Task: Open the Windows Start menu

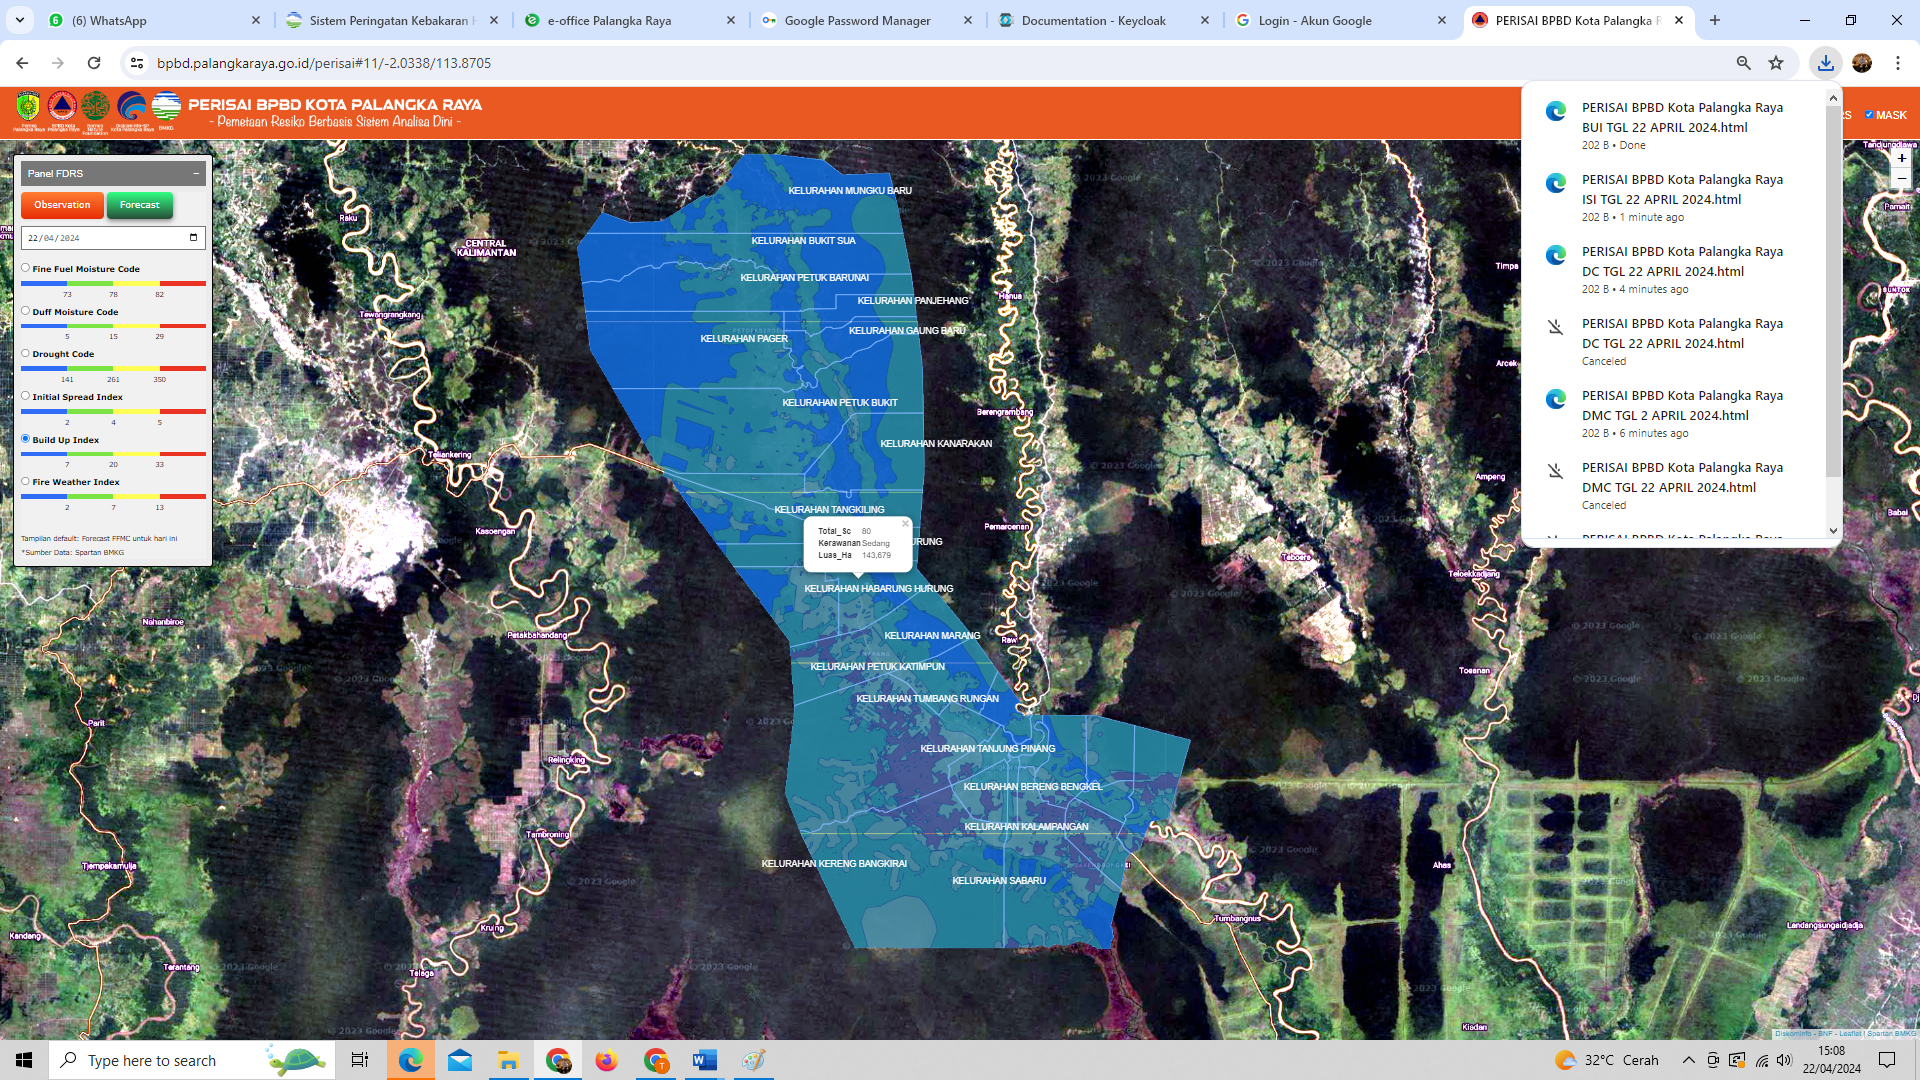Action: point(24,1060)
